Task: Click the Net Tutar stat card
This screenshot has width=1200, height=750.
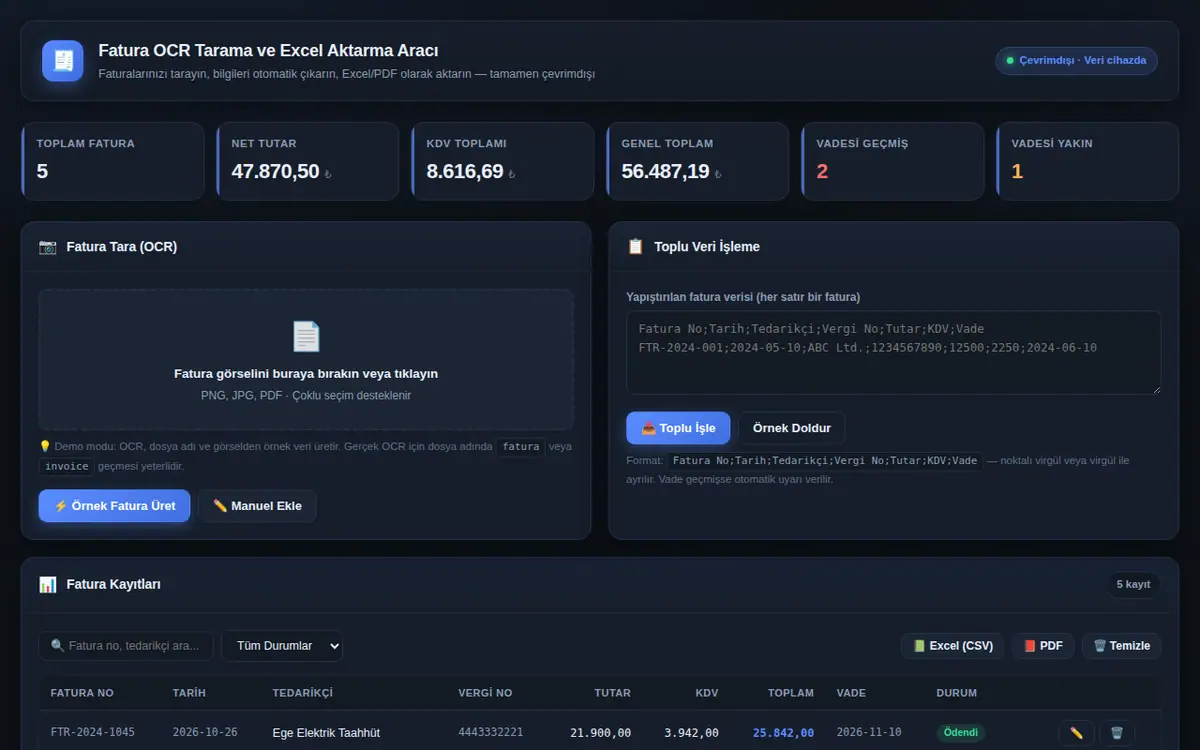Action: coord(308,161)
